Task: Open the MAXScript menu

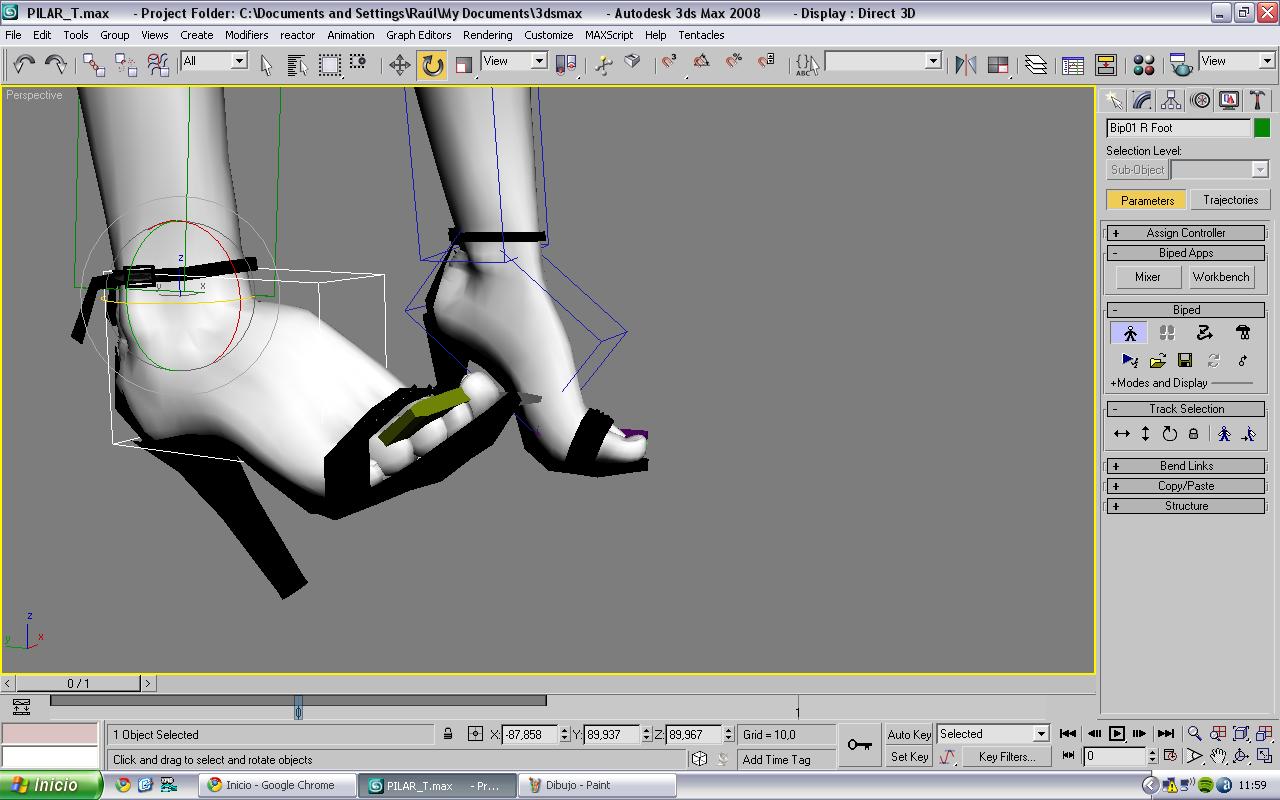Action: click(609, 35)
